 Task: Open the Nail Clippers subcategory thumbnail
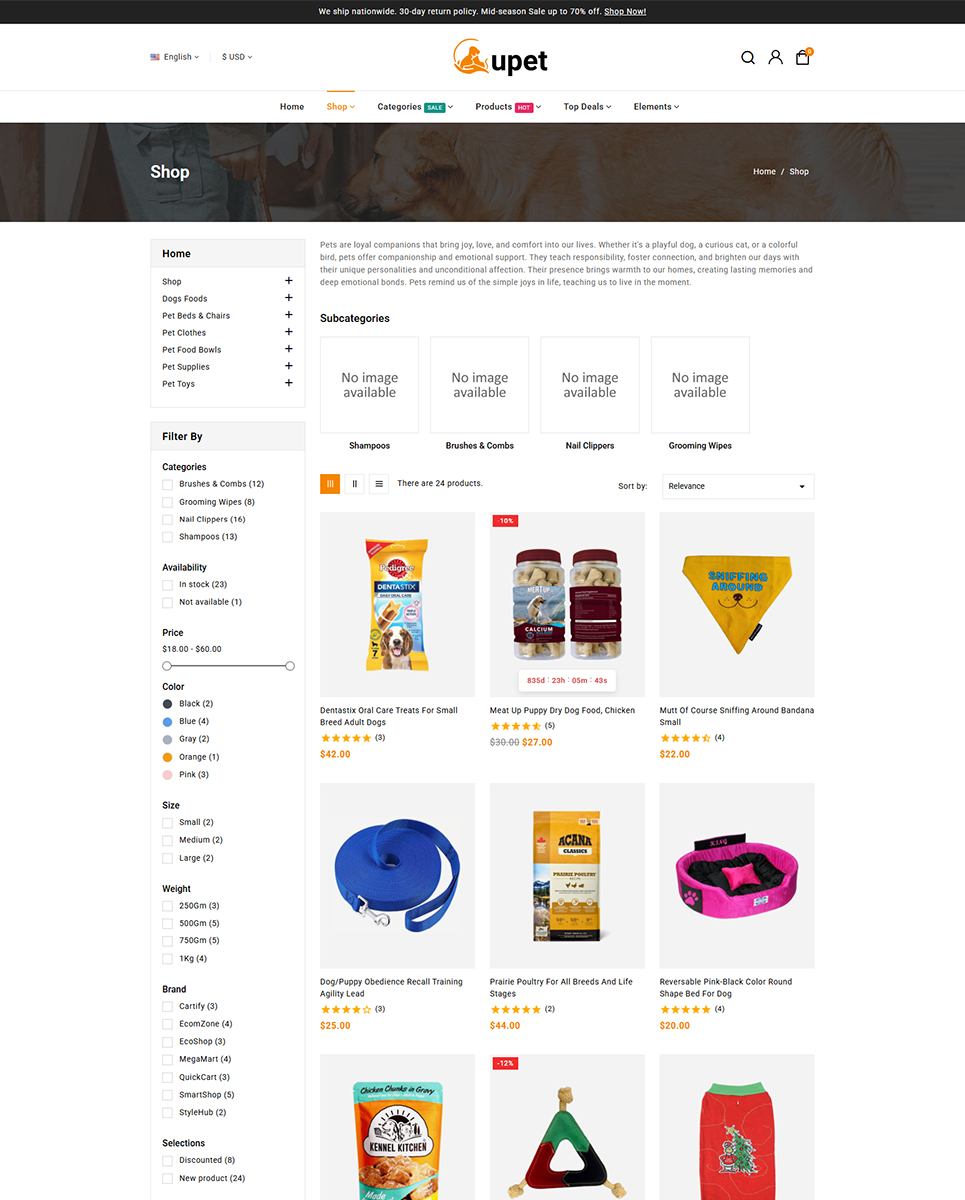pyautogui.click(x=590, y=385)
